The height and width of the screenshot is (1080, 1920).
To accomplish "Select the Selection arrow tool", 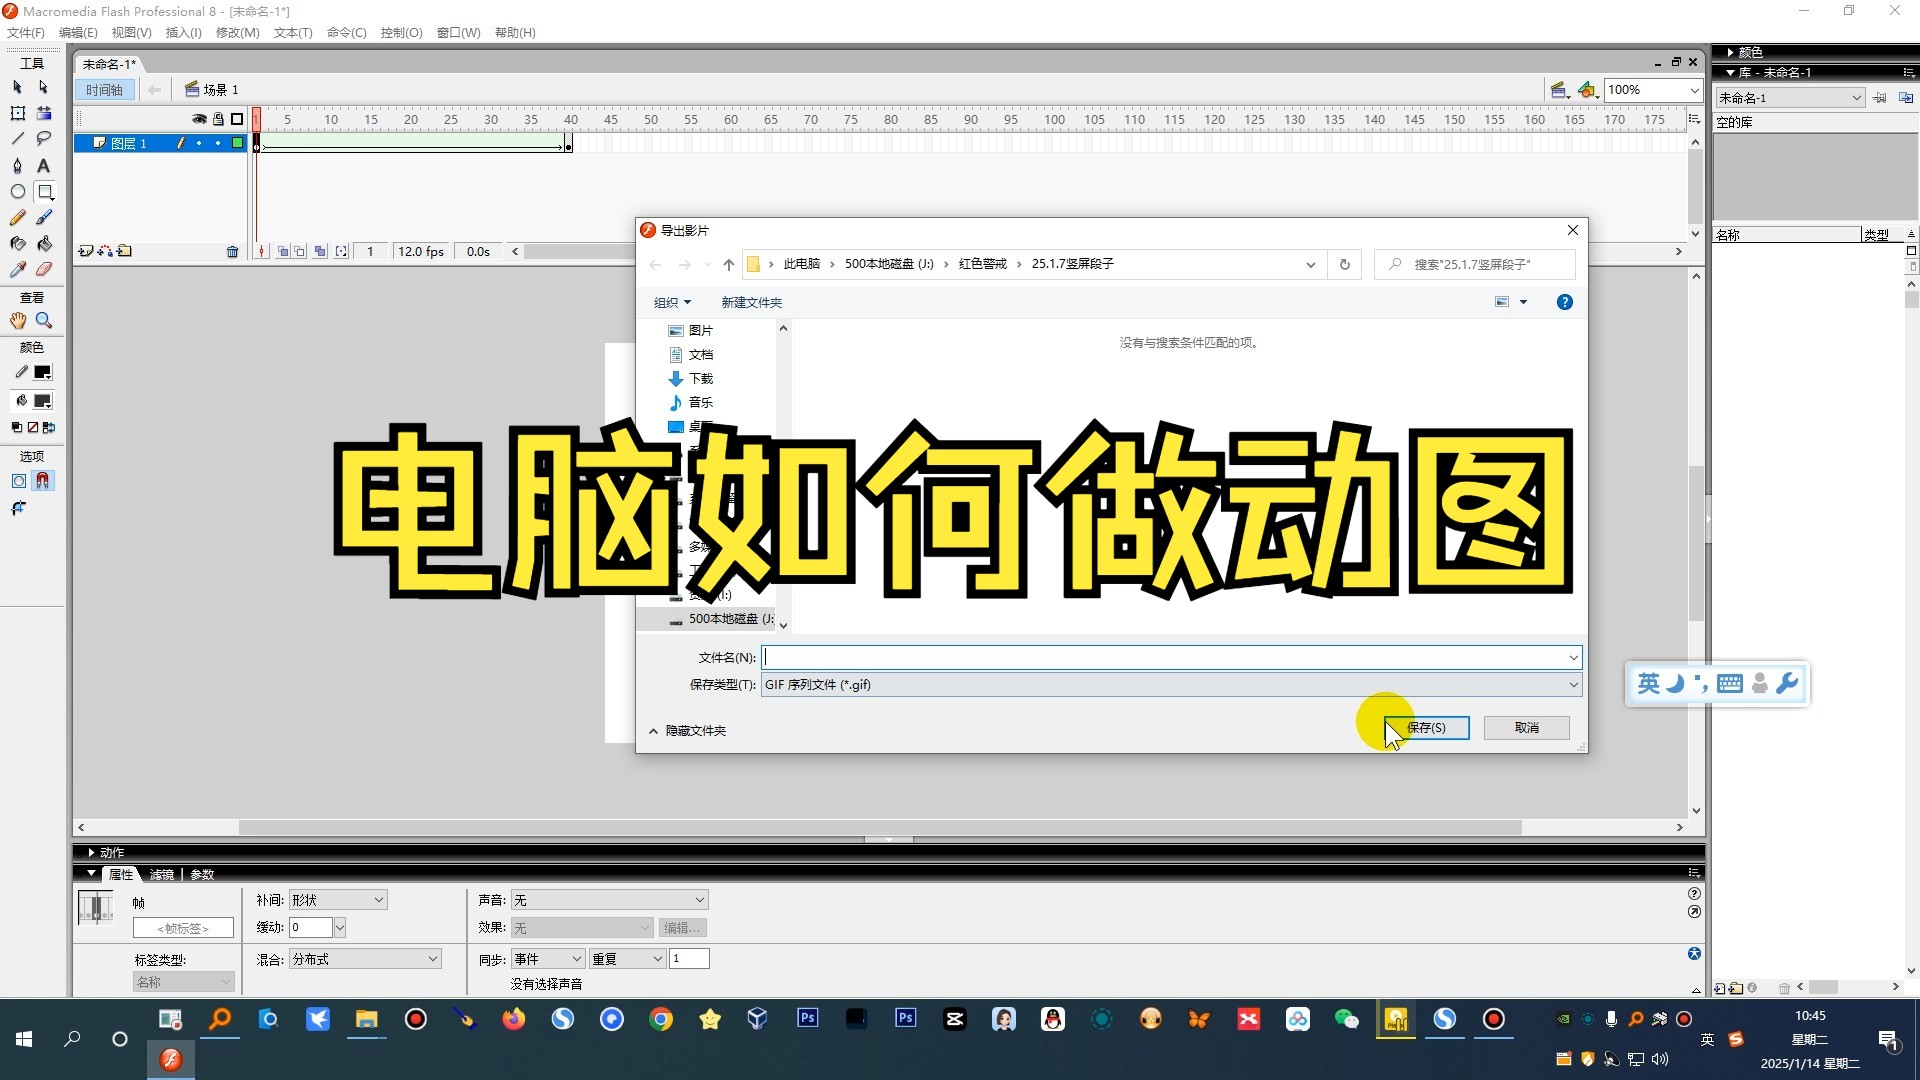I will point(17,87).
